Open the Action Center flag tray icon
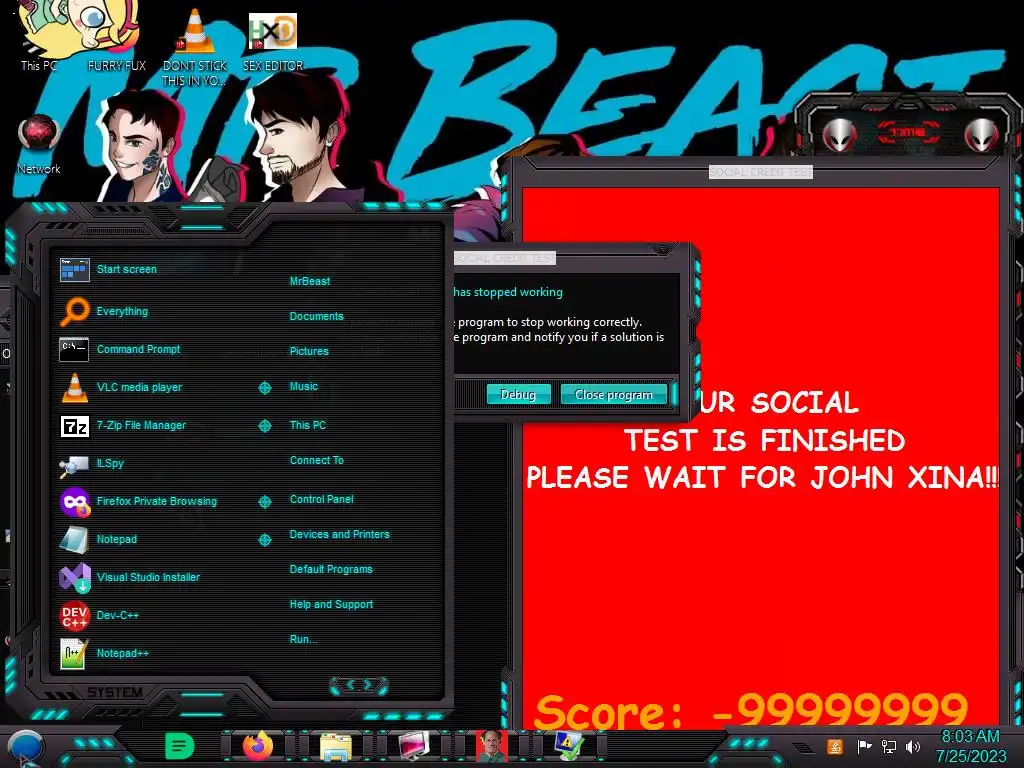 (864, 746)
